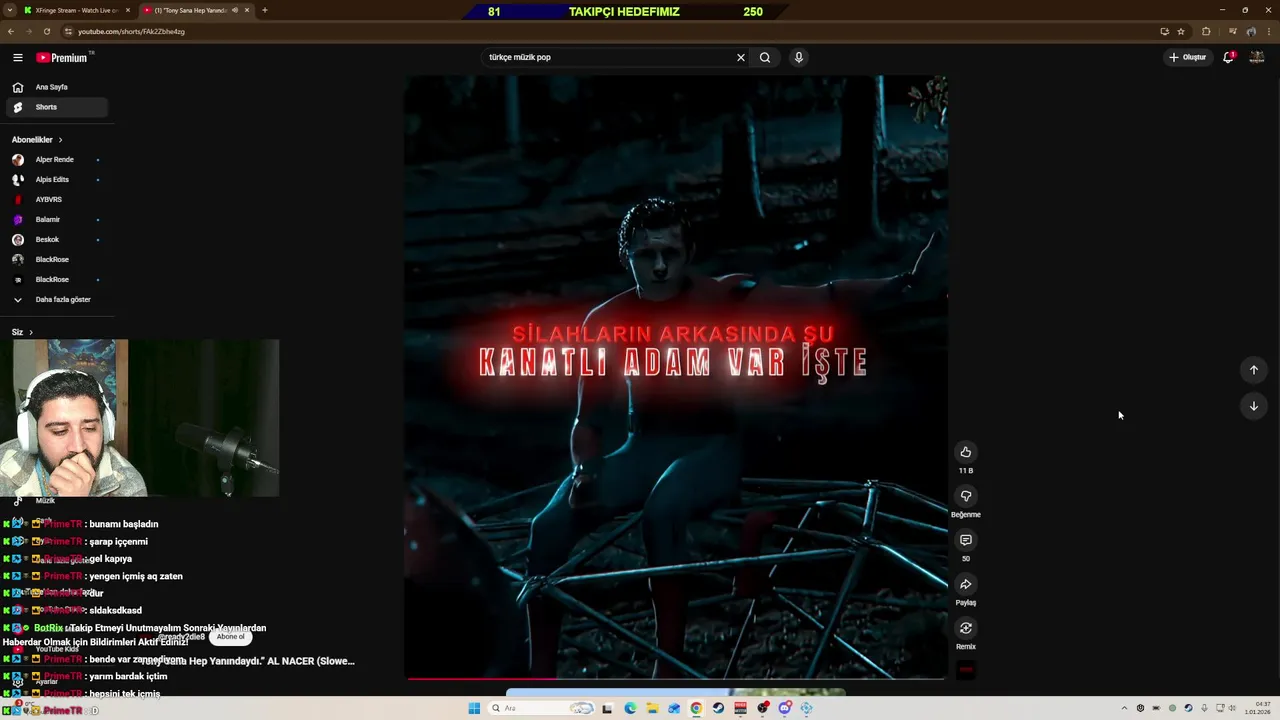Open Alpis Edits channel subscription

55,180
